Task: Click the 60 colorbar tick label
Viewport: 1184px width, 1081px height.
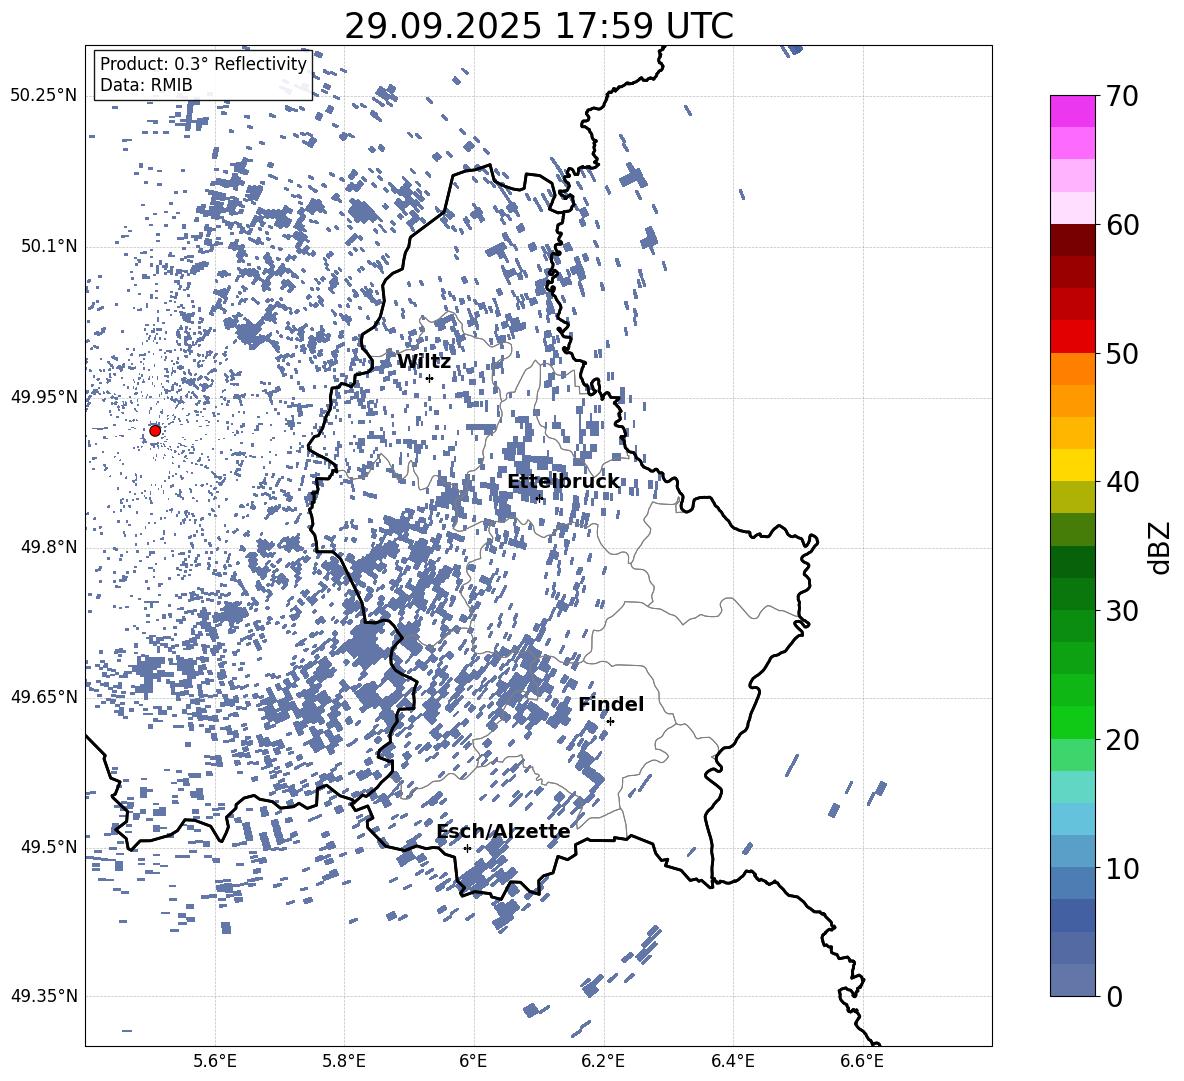Action: pos(1122,225)
